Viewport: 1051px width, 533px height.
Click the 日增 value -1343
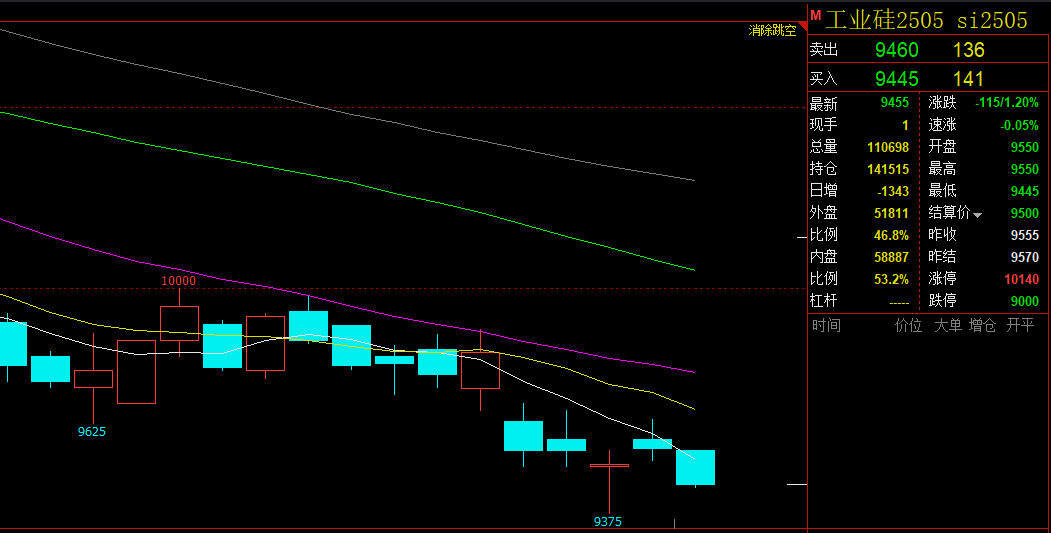coord(893,191)
